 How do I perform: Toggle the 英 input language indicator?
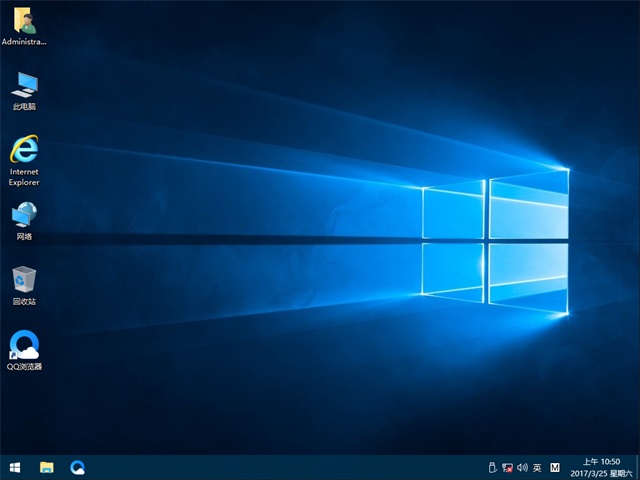tap(537, 467)
